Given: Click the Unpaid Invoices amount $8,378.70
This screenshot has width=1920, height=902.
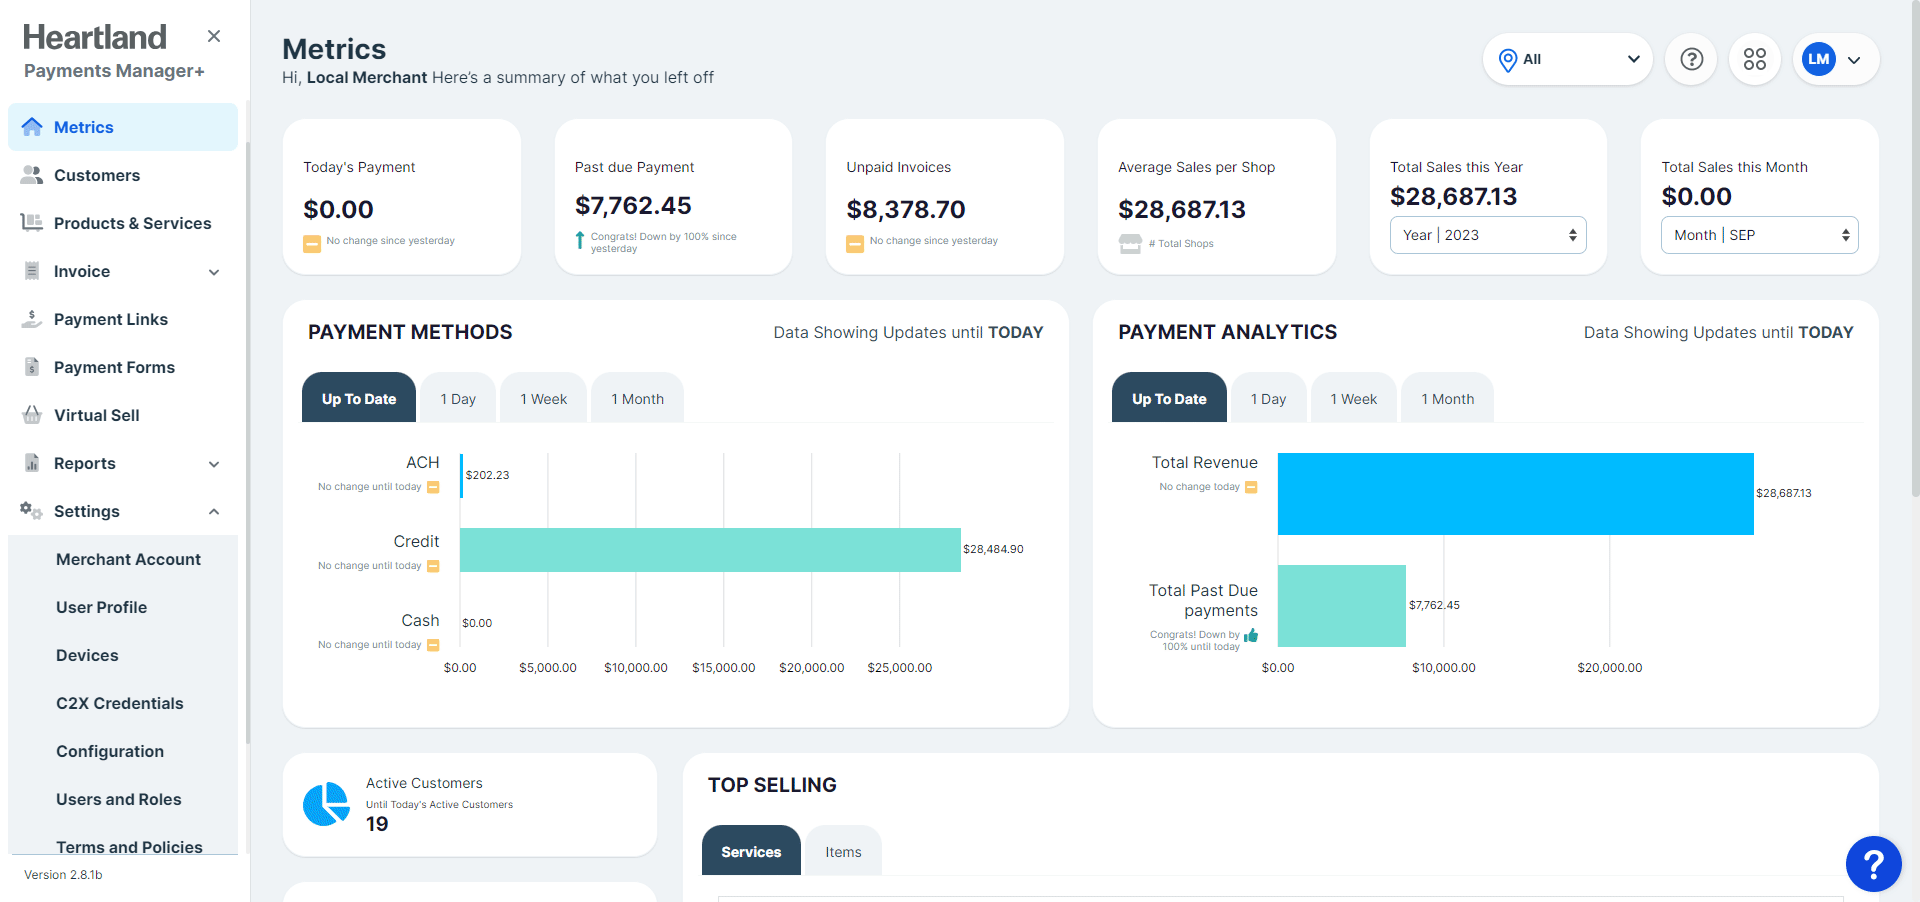Looking at the screenshot, I should (x=906, y=210).
